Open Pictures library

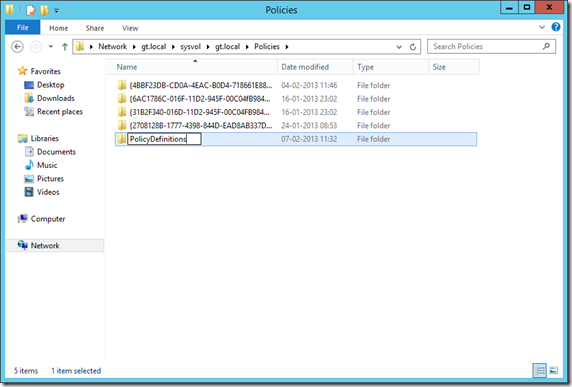(x=50, y=179)
